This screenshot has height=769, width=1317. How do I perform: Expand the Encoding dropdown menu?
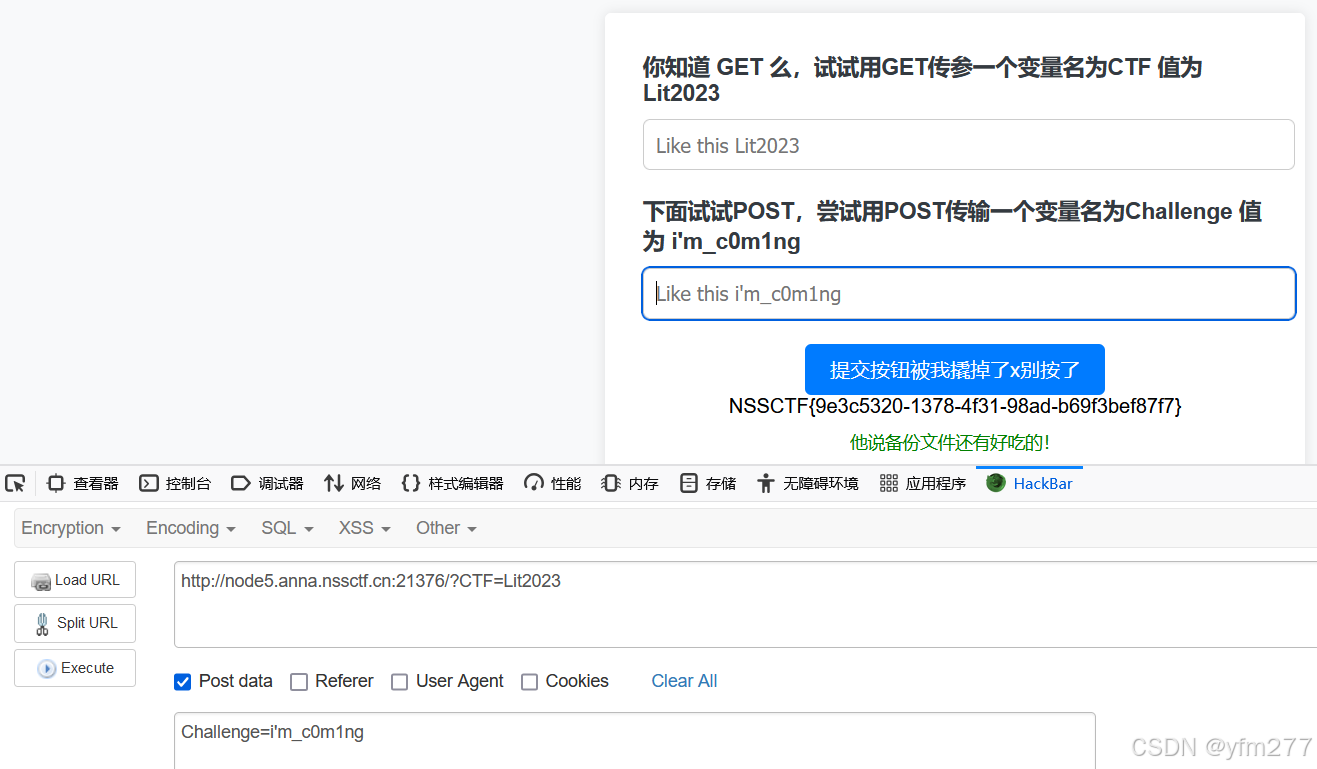tap(191, 528)
